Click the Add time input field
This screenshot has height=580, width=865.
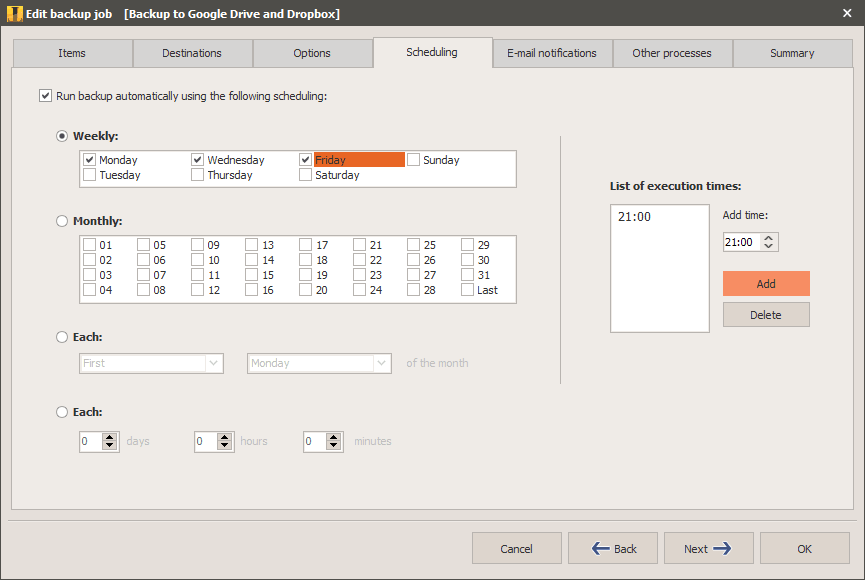pyautogui.click(x=740, y=242)
